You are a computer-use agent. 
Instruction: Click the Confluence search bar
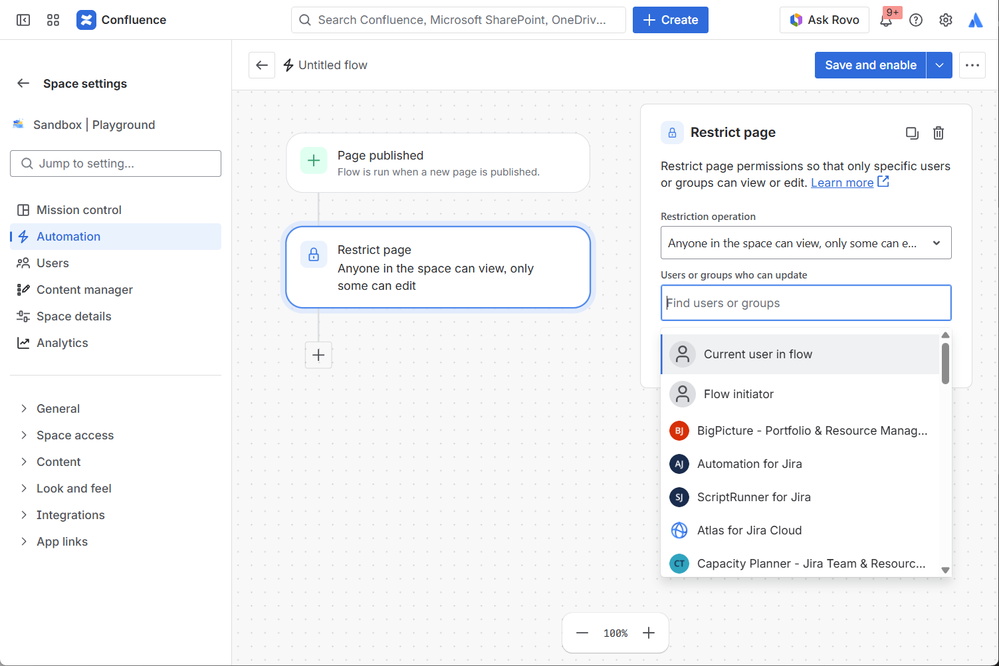point(458,20)
